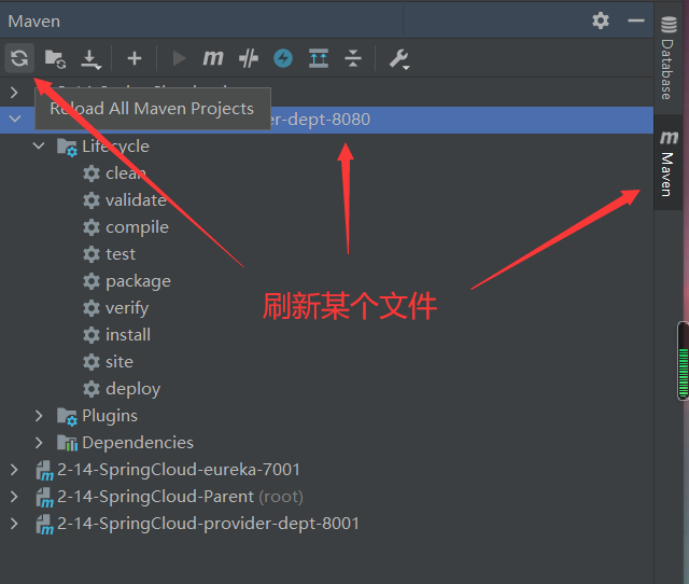689x584 pixels.
Task: Select the install lifecycle goal
Action: coord(128,335)
